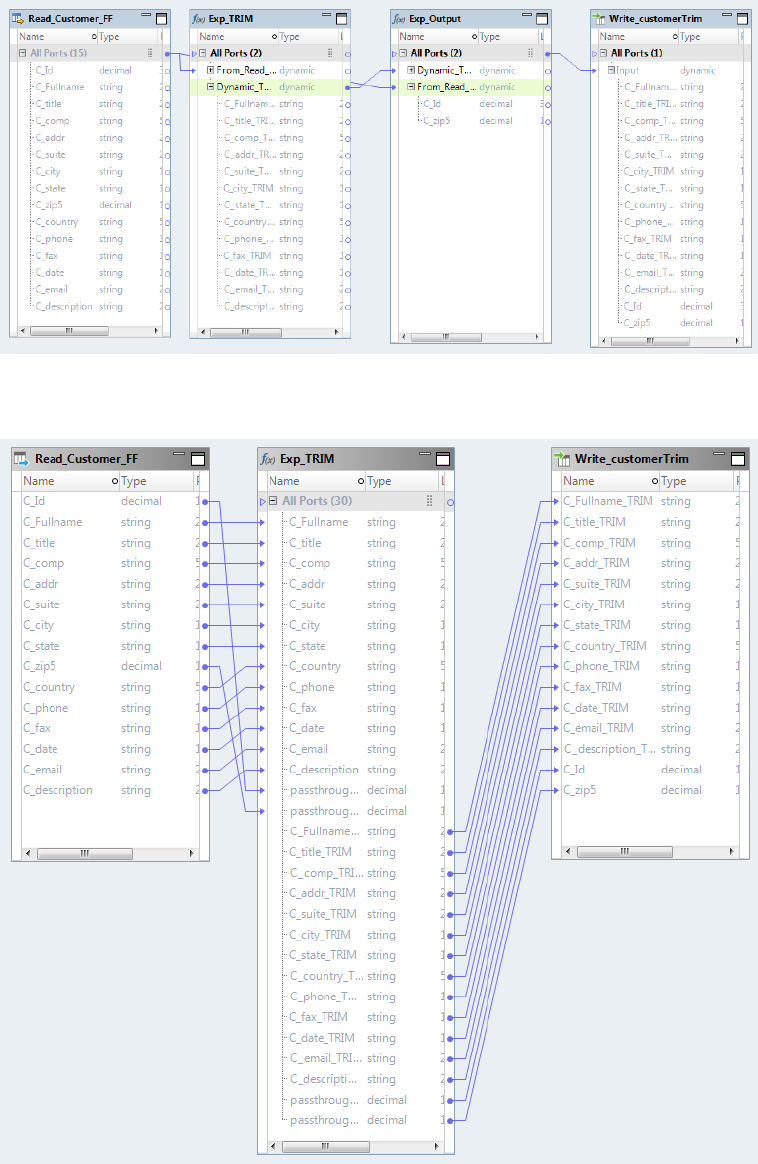Image resolution: width=758 pixels, height=1164 pixels.
Task: Collapse All Ports (2) in Exp_Output
Action: (x=403, y=53)
